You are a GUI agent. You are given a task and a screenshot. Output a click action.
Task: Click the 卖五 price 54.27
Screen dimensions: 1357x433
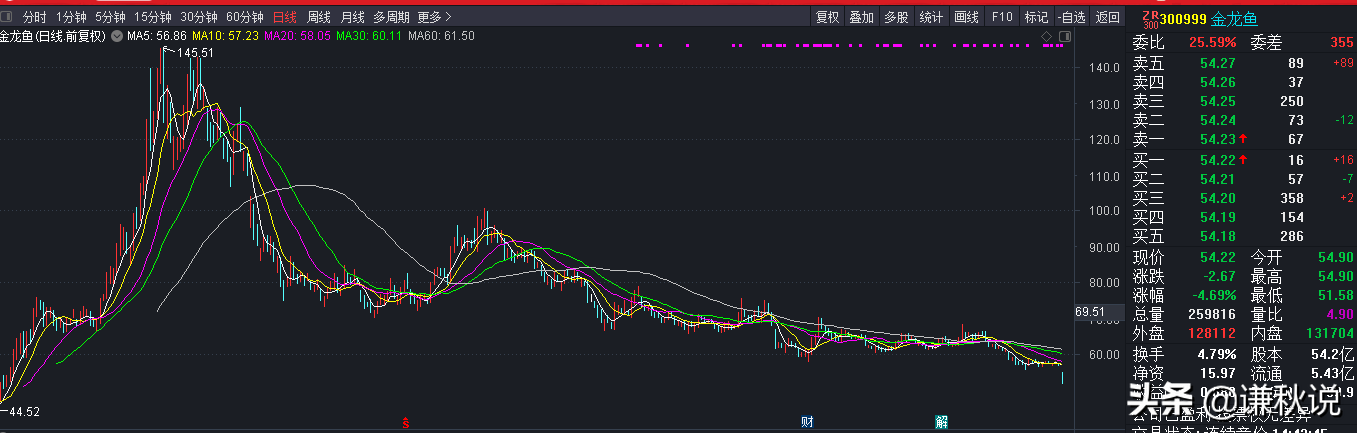(x=1217, y=63)
